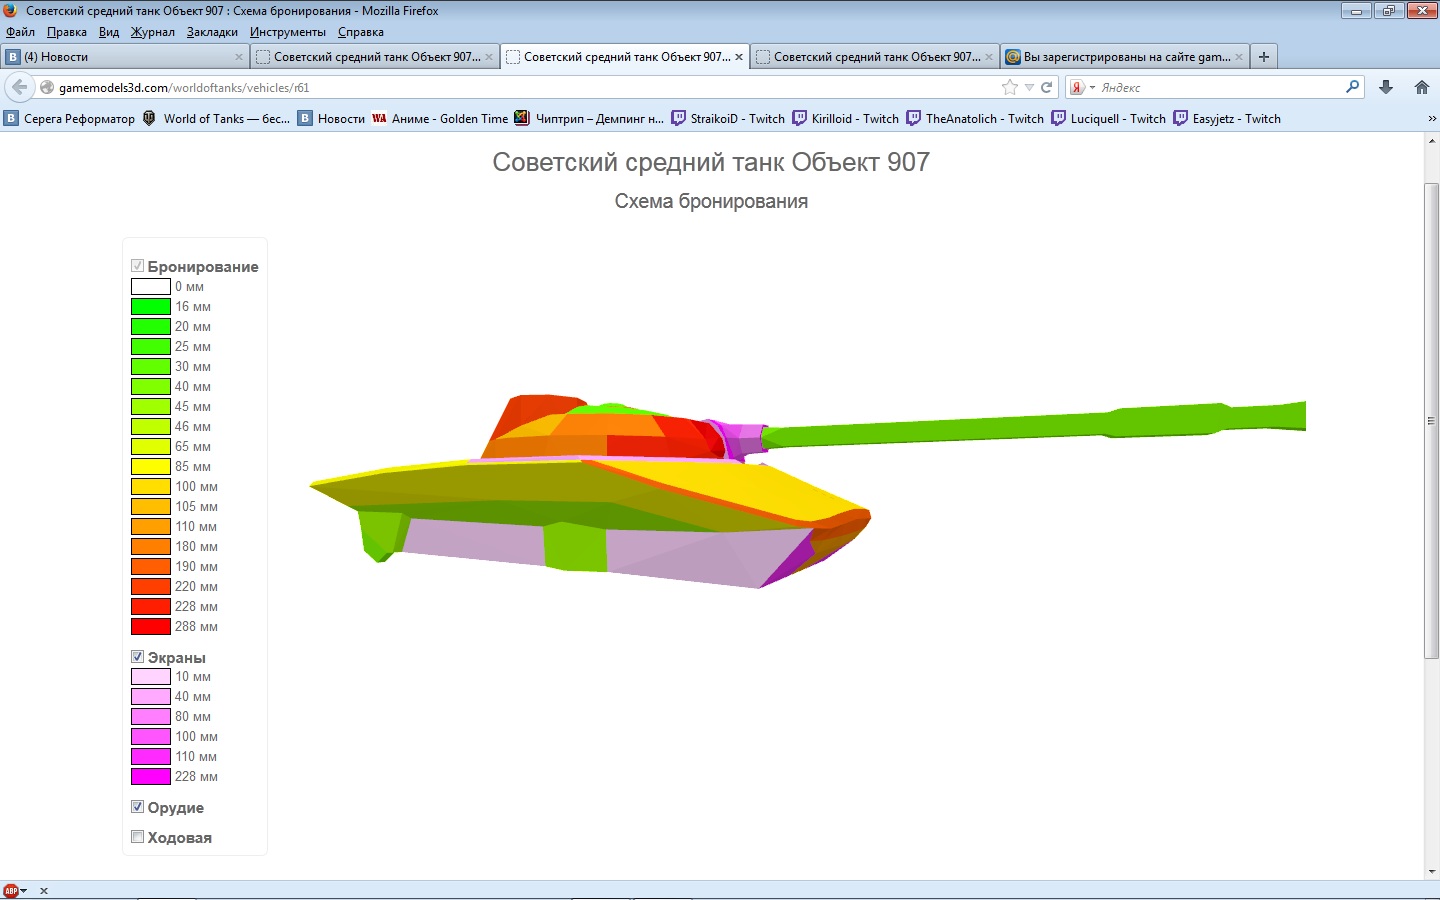
Task: Click the page vertical scrollbar thumb
Action: 1432,420
